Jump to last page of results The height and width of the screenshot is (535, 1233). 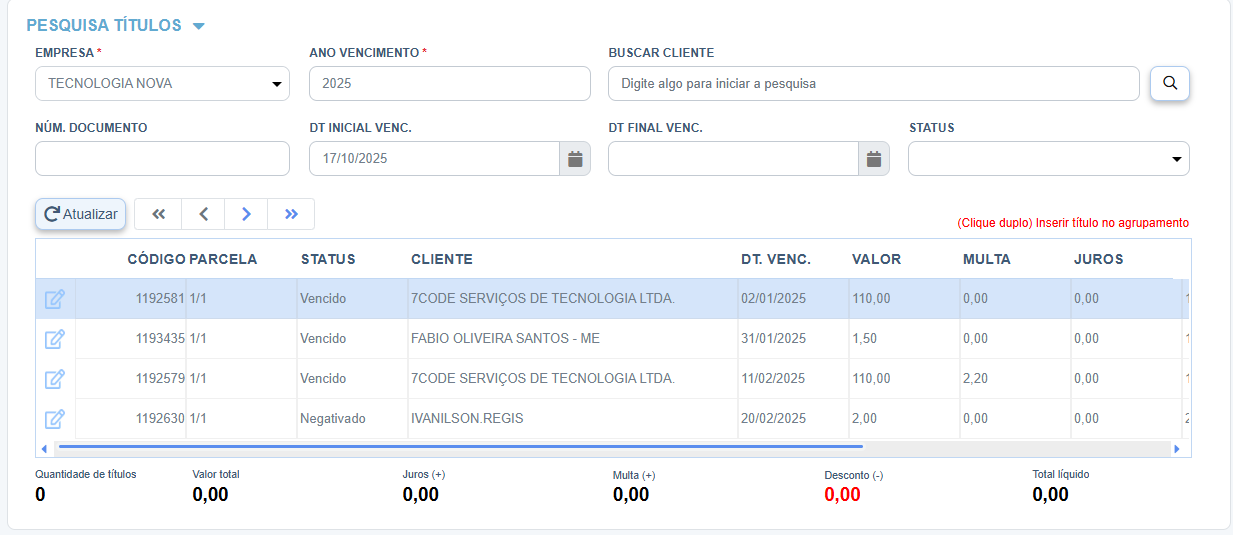(291, 214)
